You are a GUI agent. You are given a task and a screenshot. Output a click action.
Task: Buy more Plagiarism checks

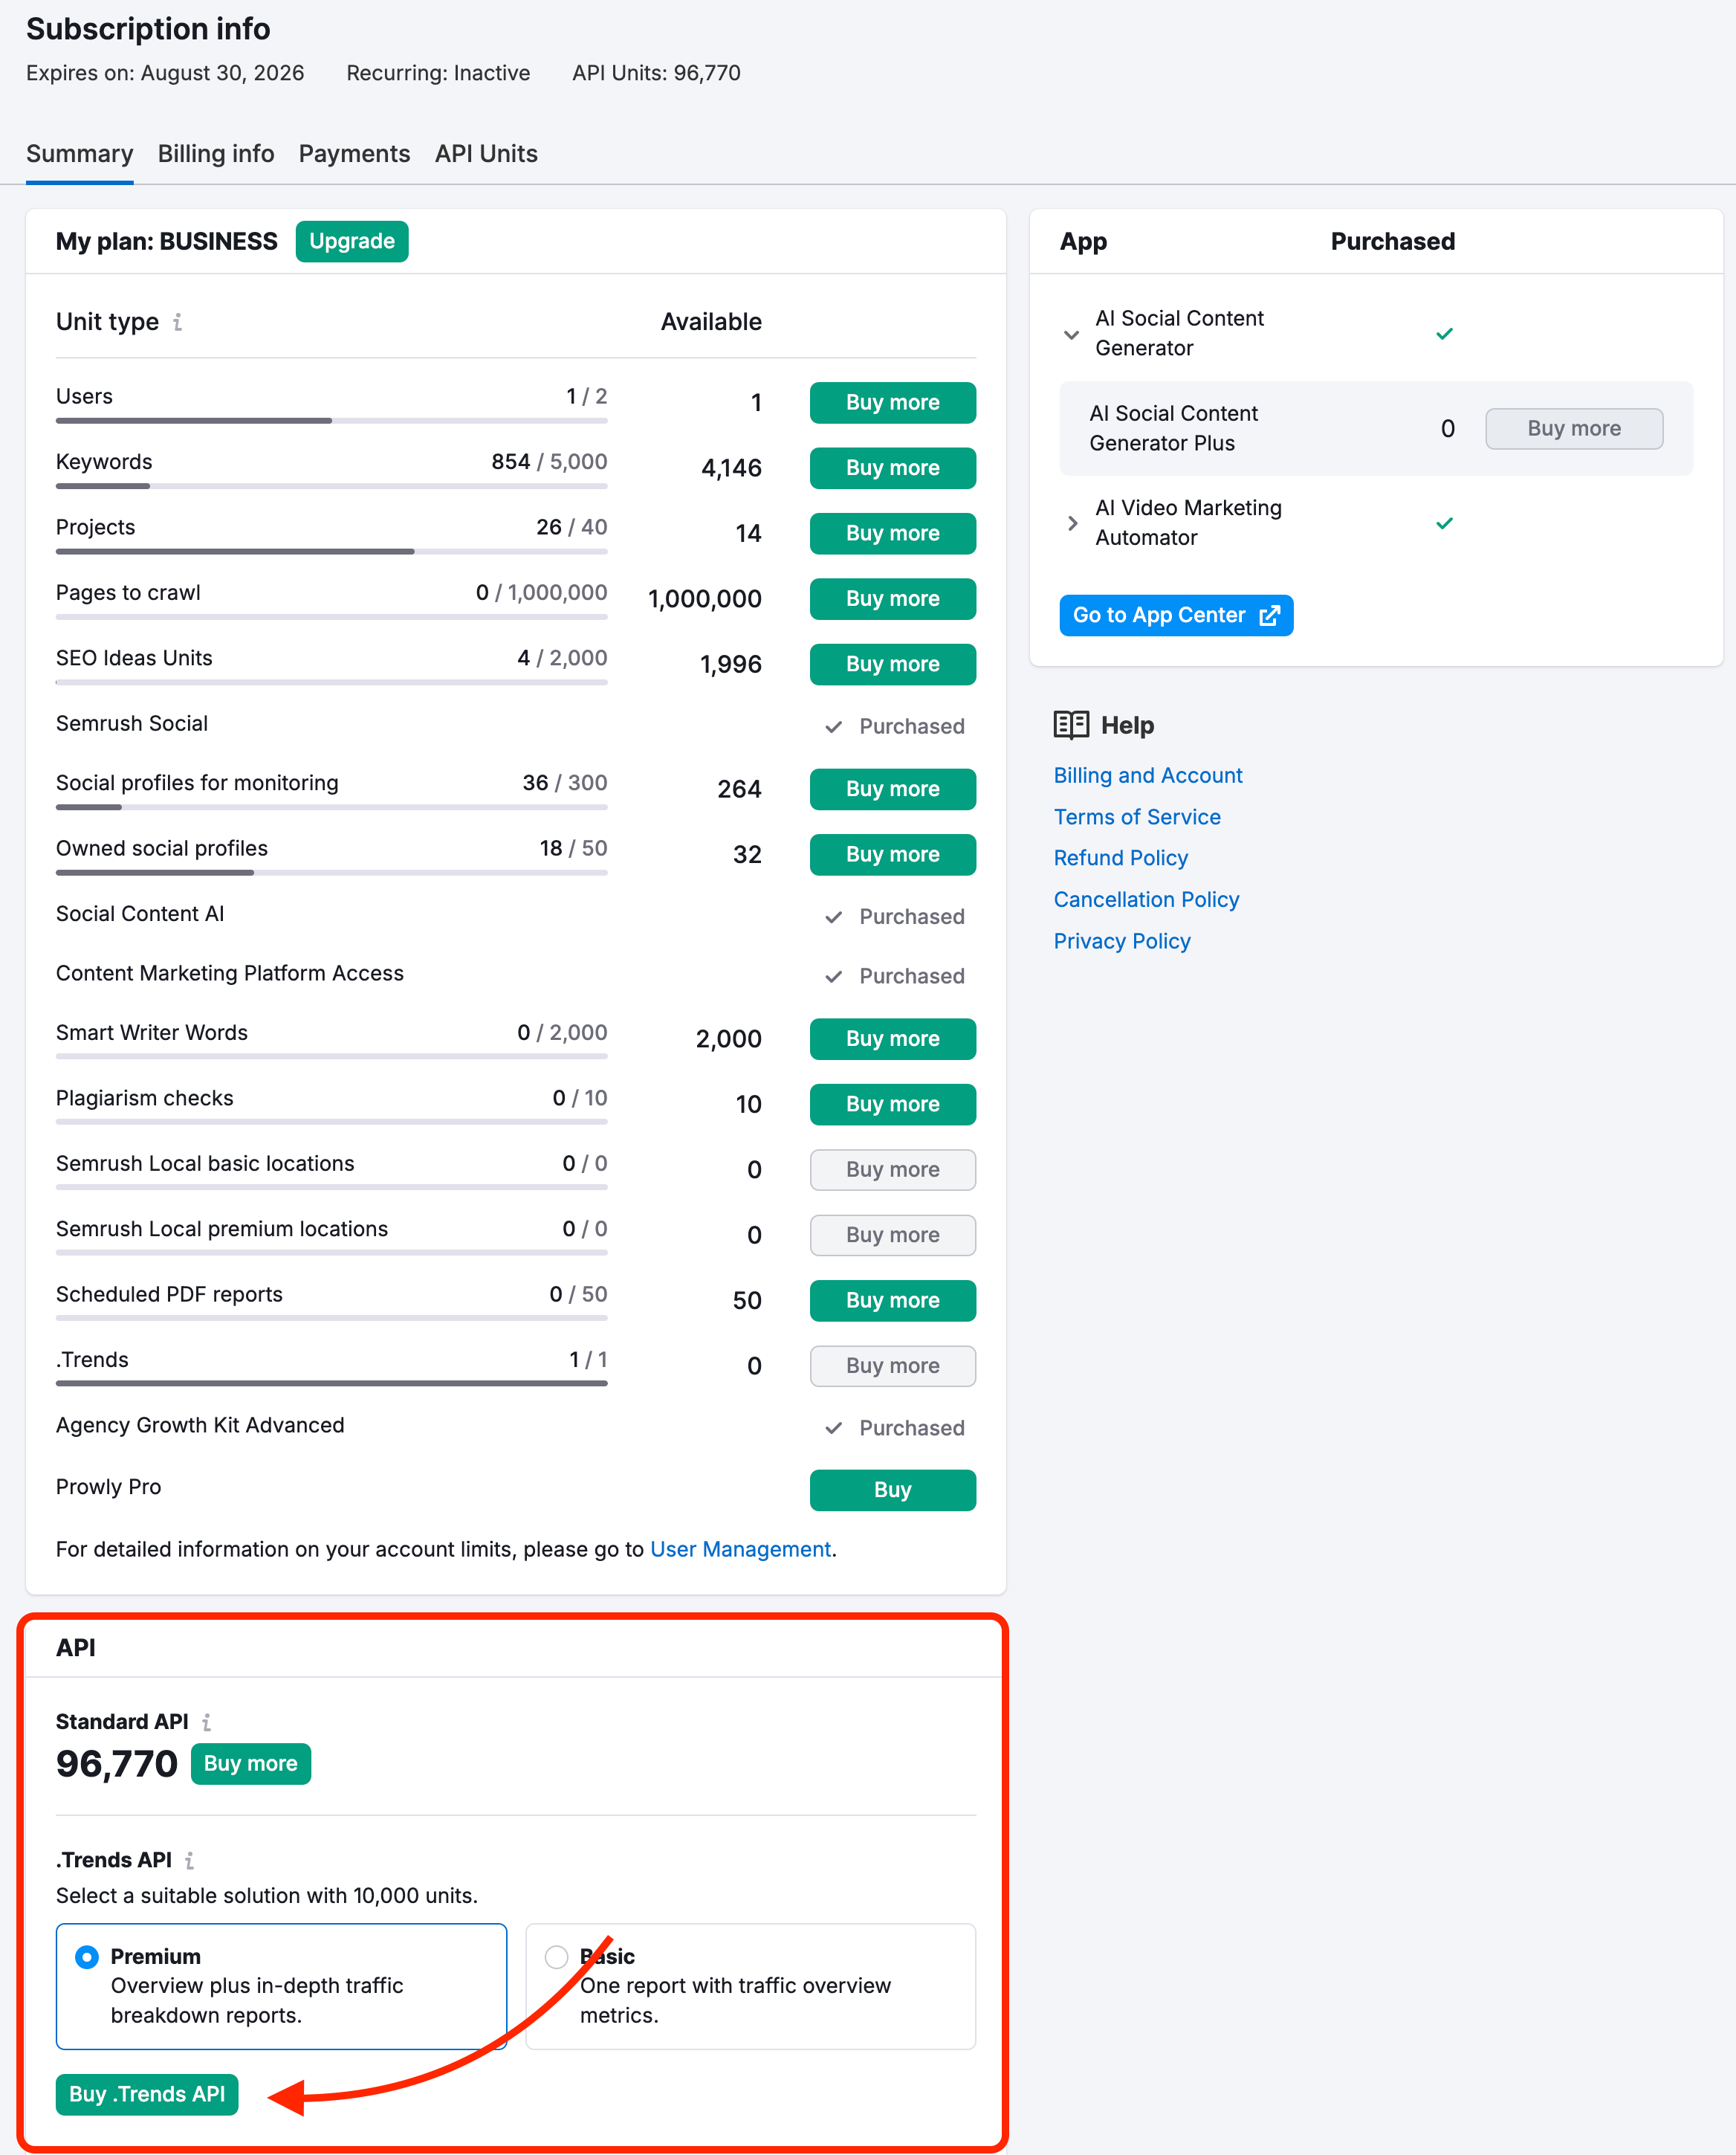click(892, 1104)
